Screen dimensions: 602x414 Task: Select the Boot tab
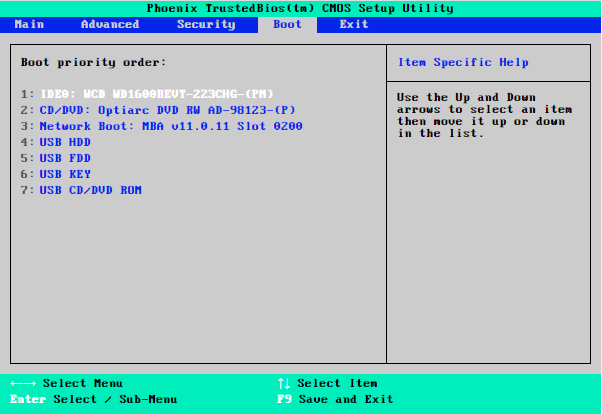[287, 25]
